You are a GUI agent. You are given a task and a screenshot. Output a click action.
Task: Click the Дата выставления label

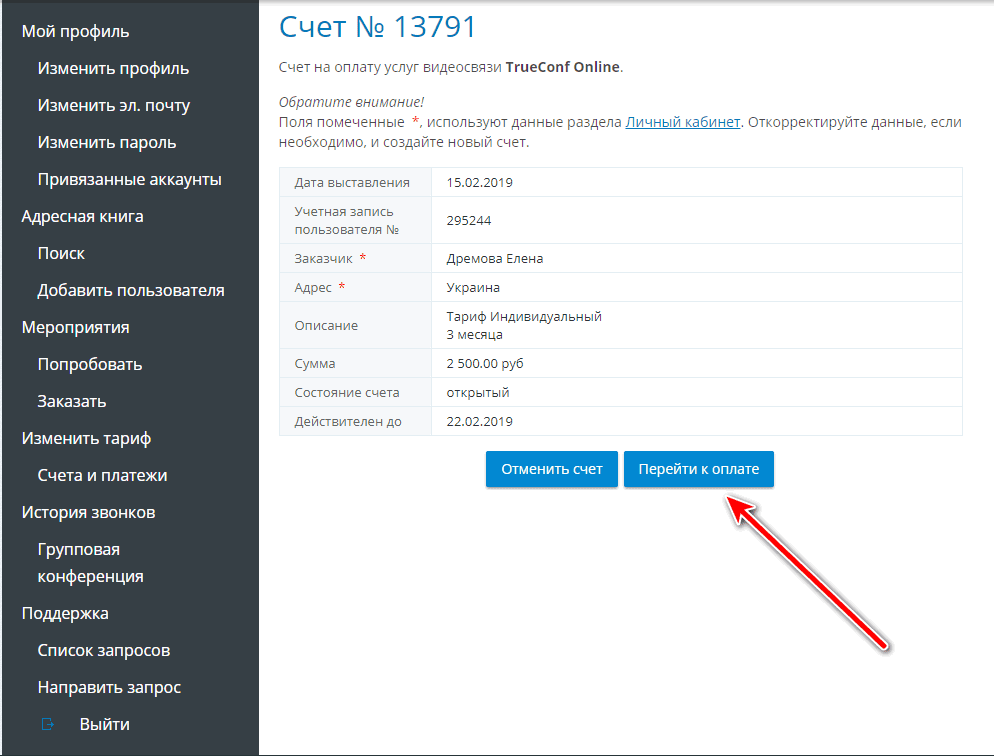(x=352, y=183)
